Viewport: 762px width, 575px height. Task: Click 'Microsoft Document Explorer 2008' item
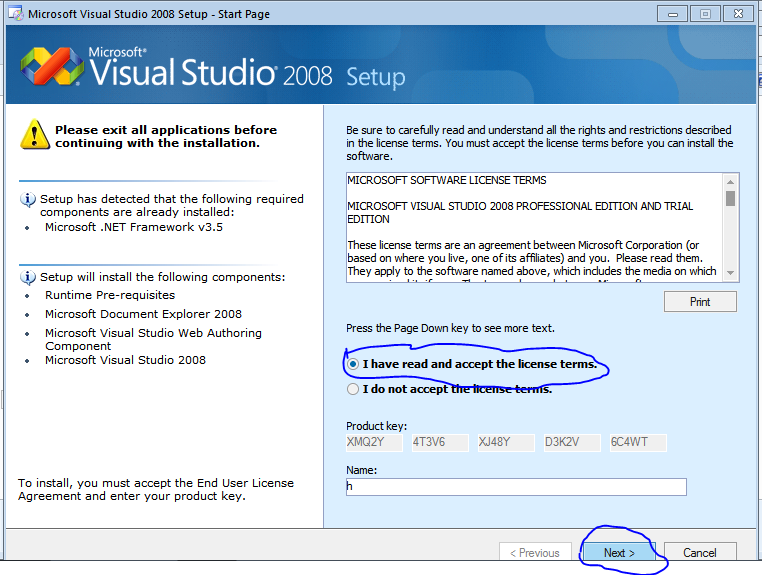pos(143,314)
